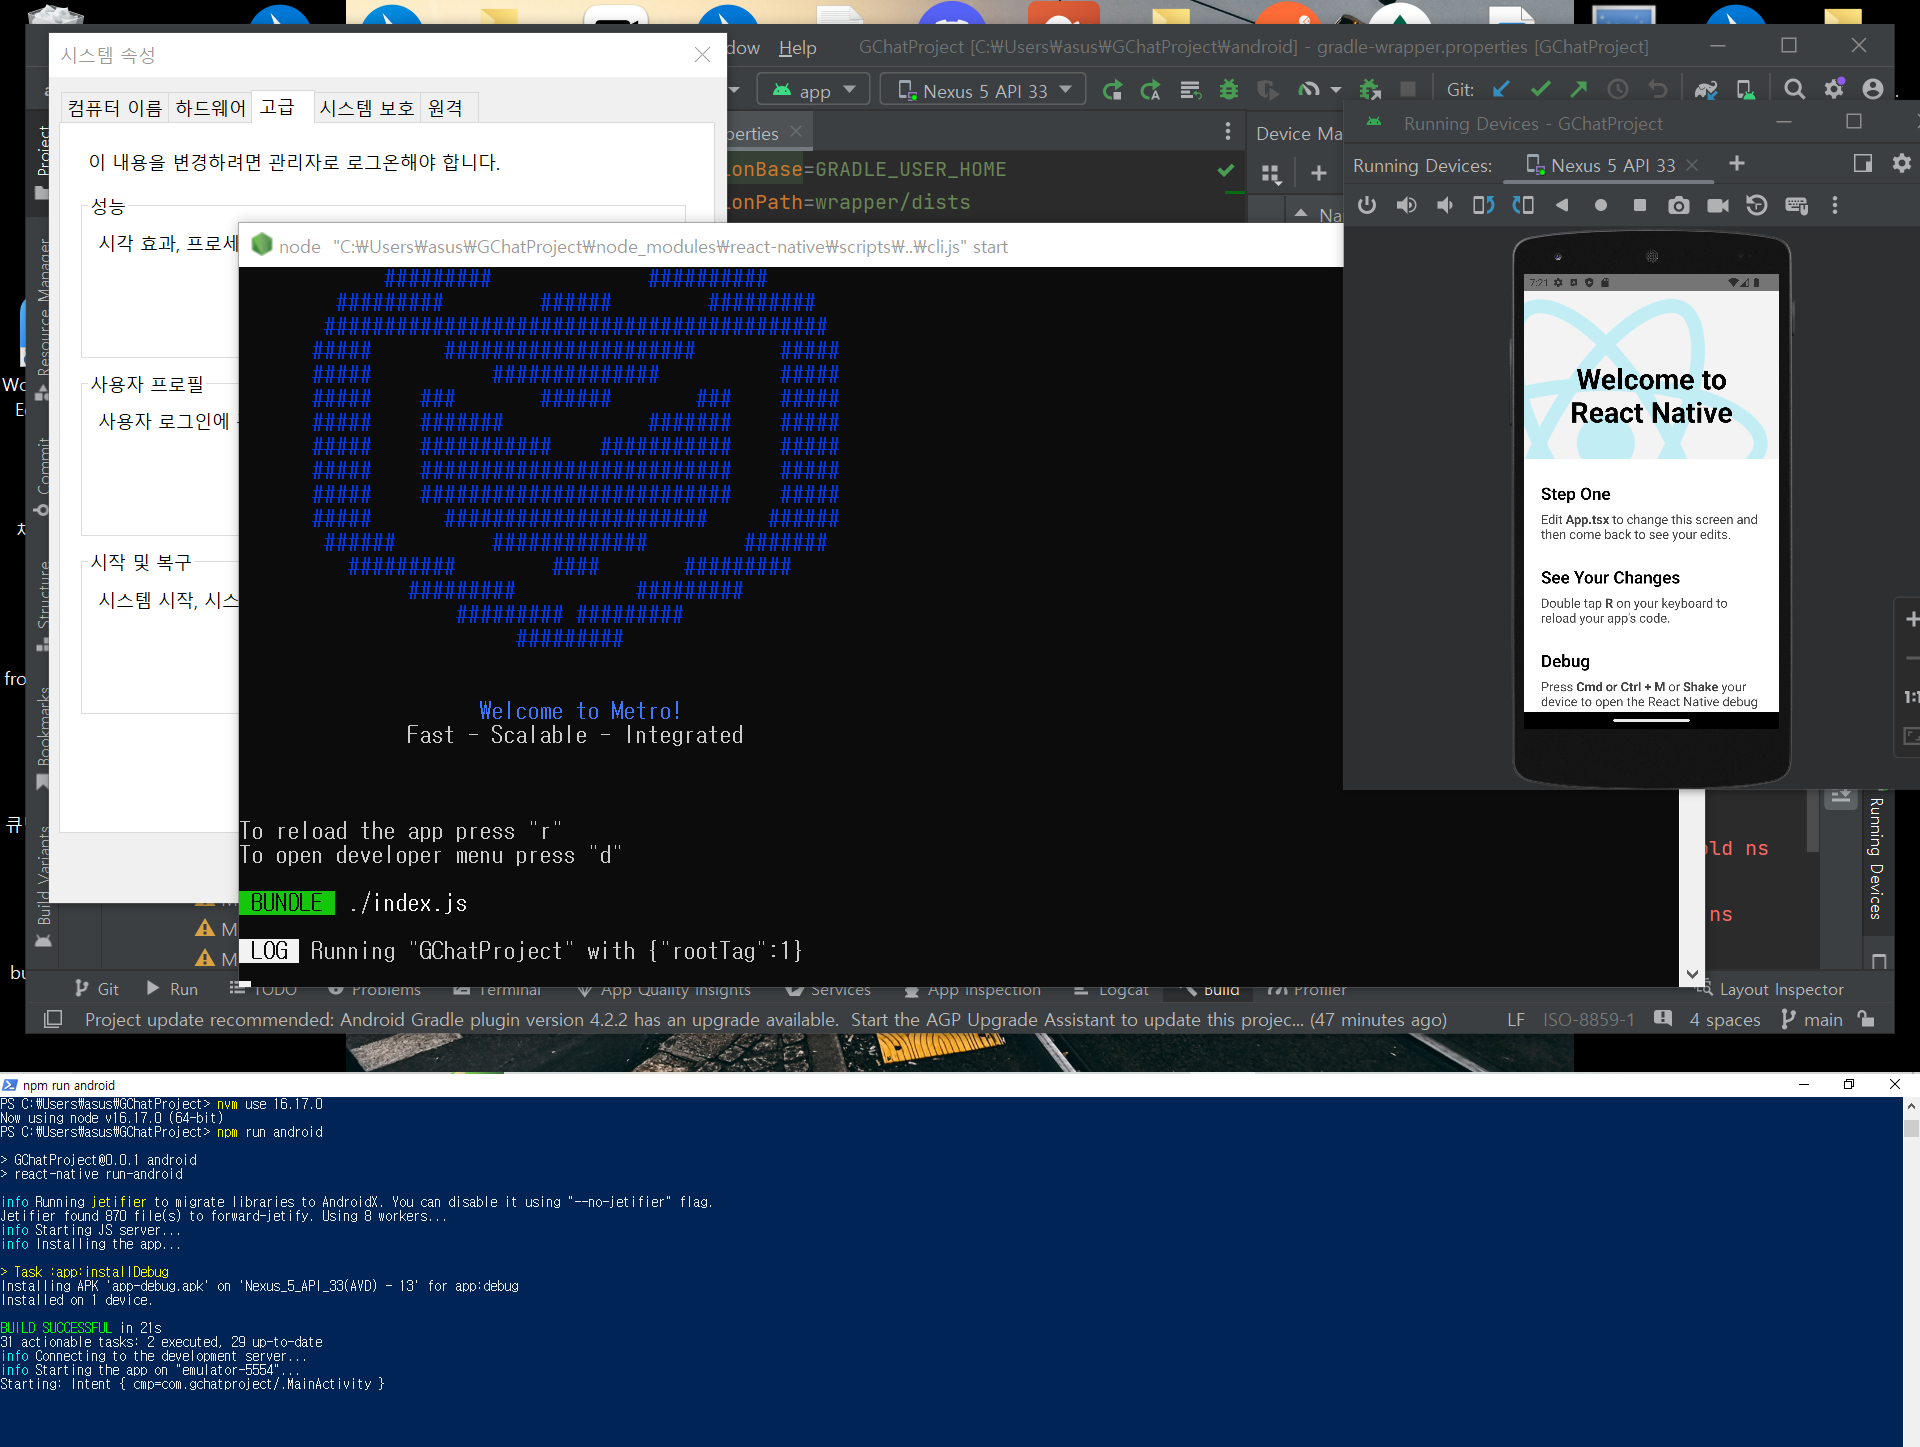This screenshot has height=1447, width=1920.
Task: Open the Nexus 5 API 33 device dropdown
Action: click(x=983, y=90)
